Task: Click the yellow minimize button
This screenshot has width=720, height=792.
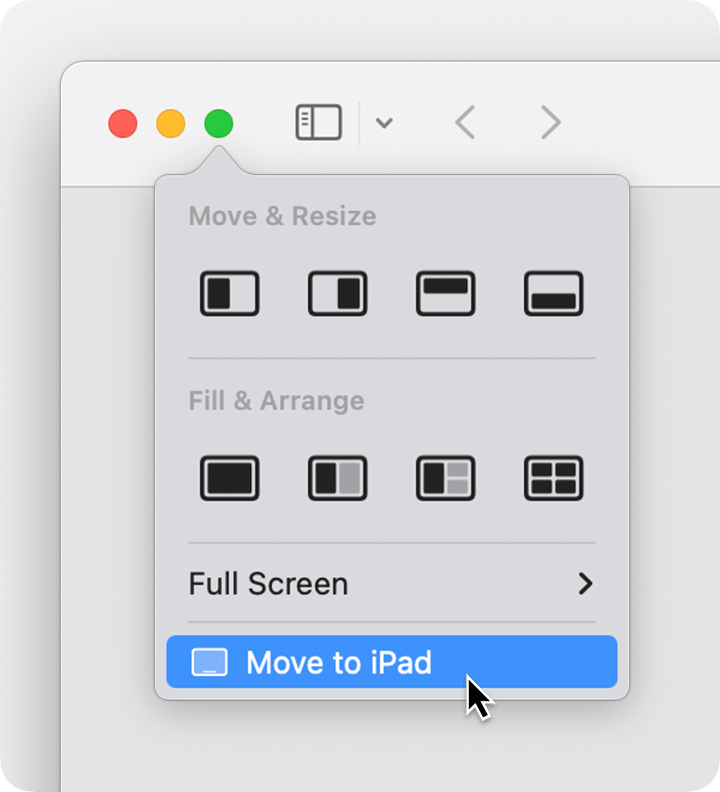Action: tap(171, 123)
